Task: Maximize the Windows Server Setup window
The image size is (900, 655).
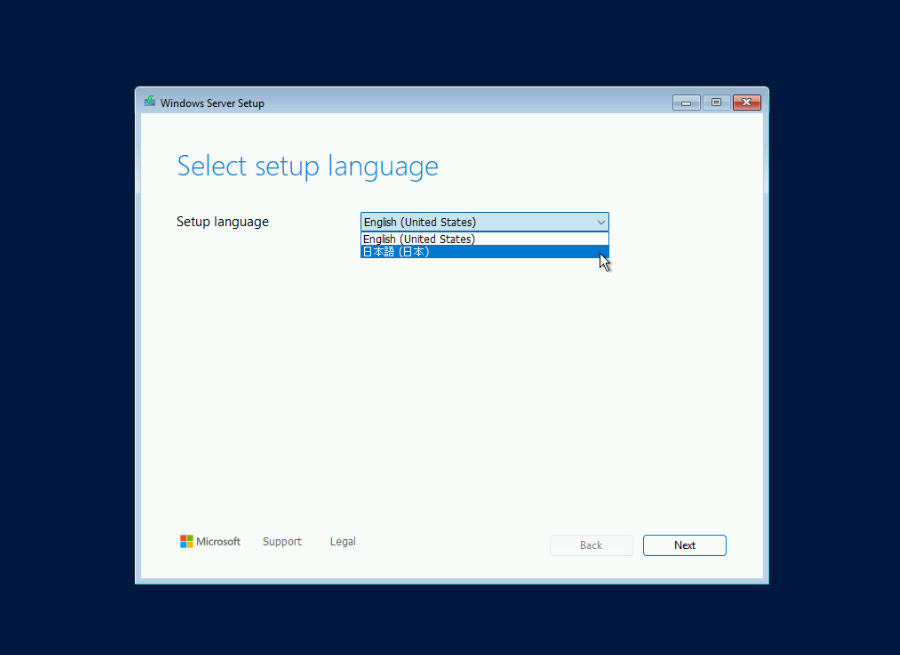Action: pos(716,103)
